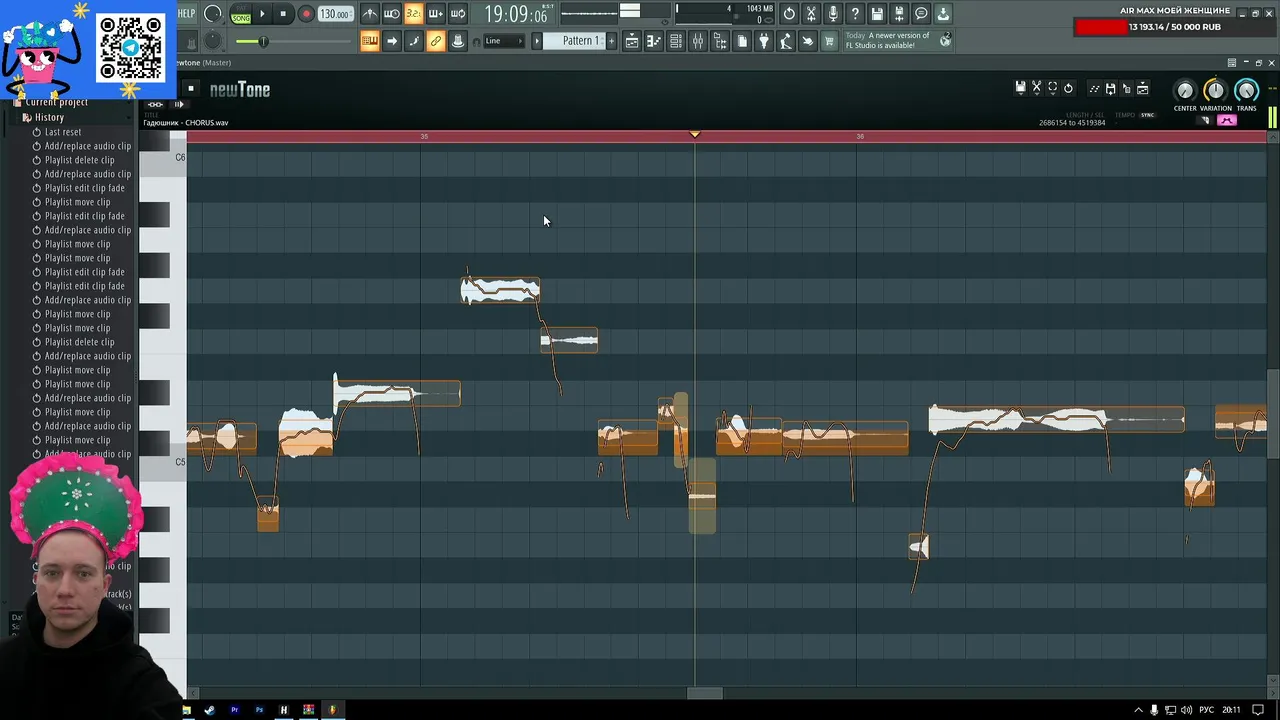Open the Playlist view icon
Image resolution: width=1280 pixels, height=720 pixels.
point(632,41)
